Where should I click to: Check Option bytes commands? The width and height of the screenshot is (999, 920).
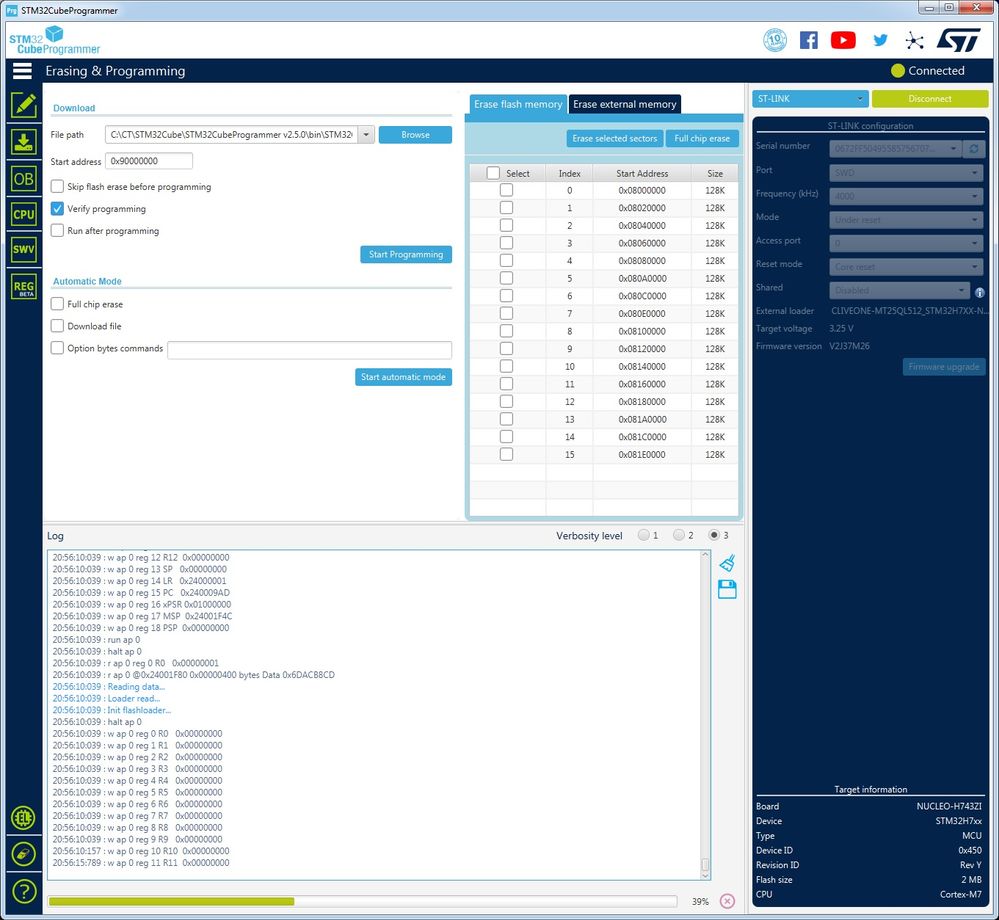click(x=57, y=347)
